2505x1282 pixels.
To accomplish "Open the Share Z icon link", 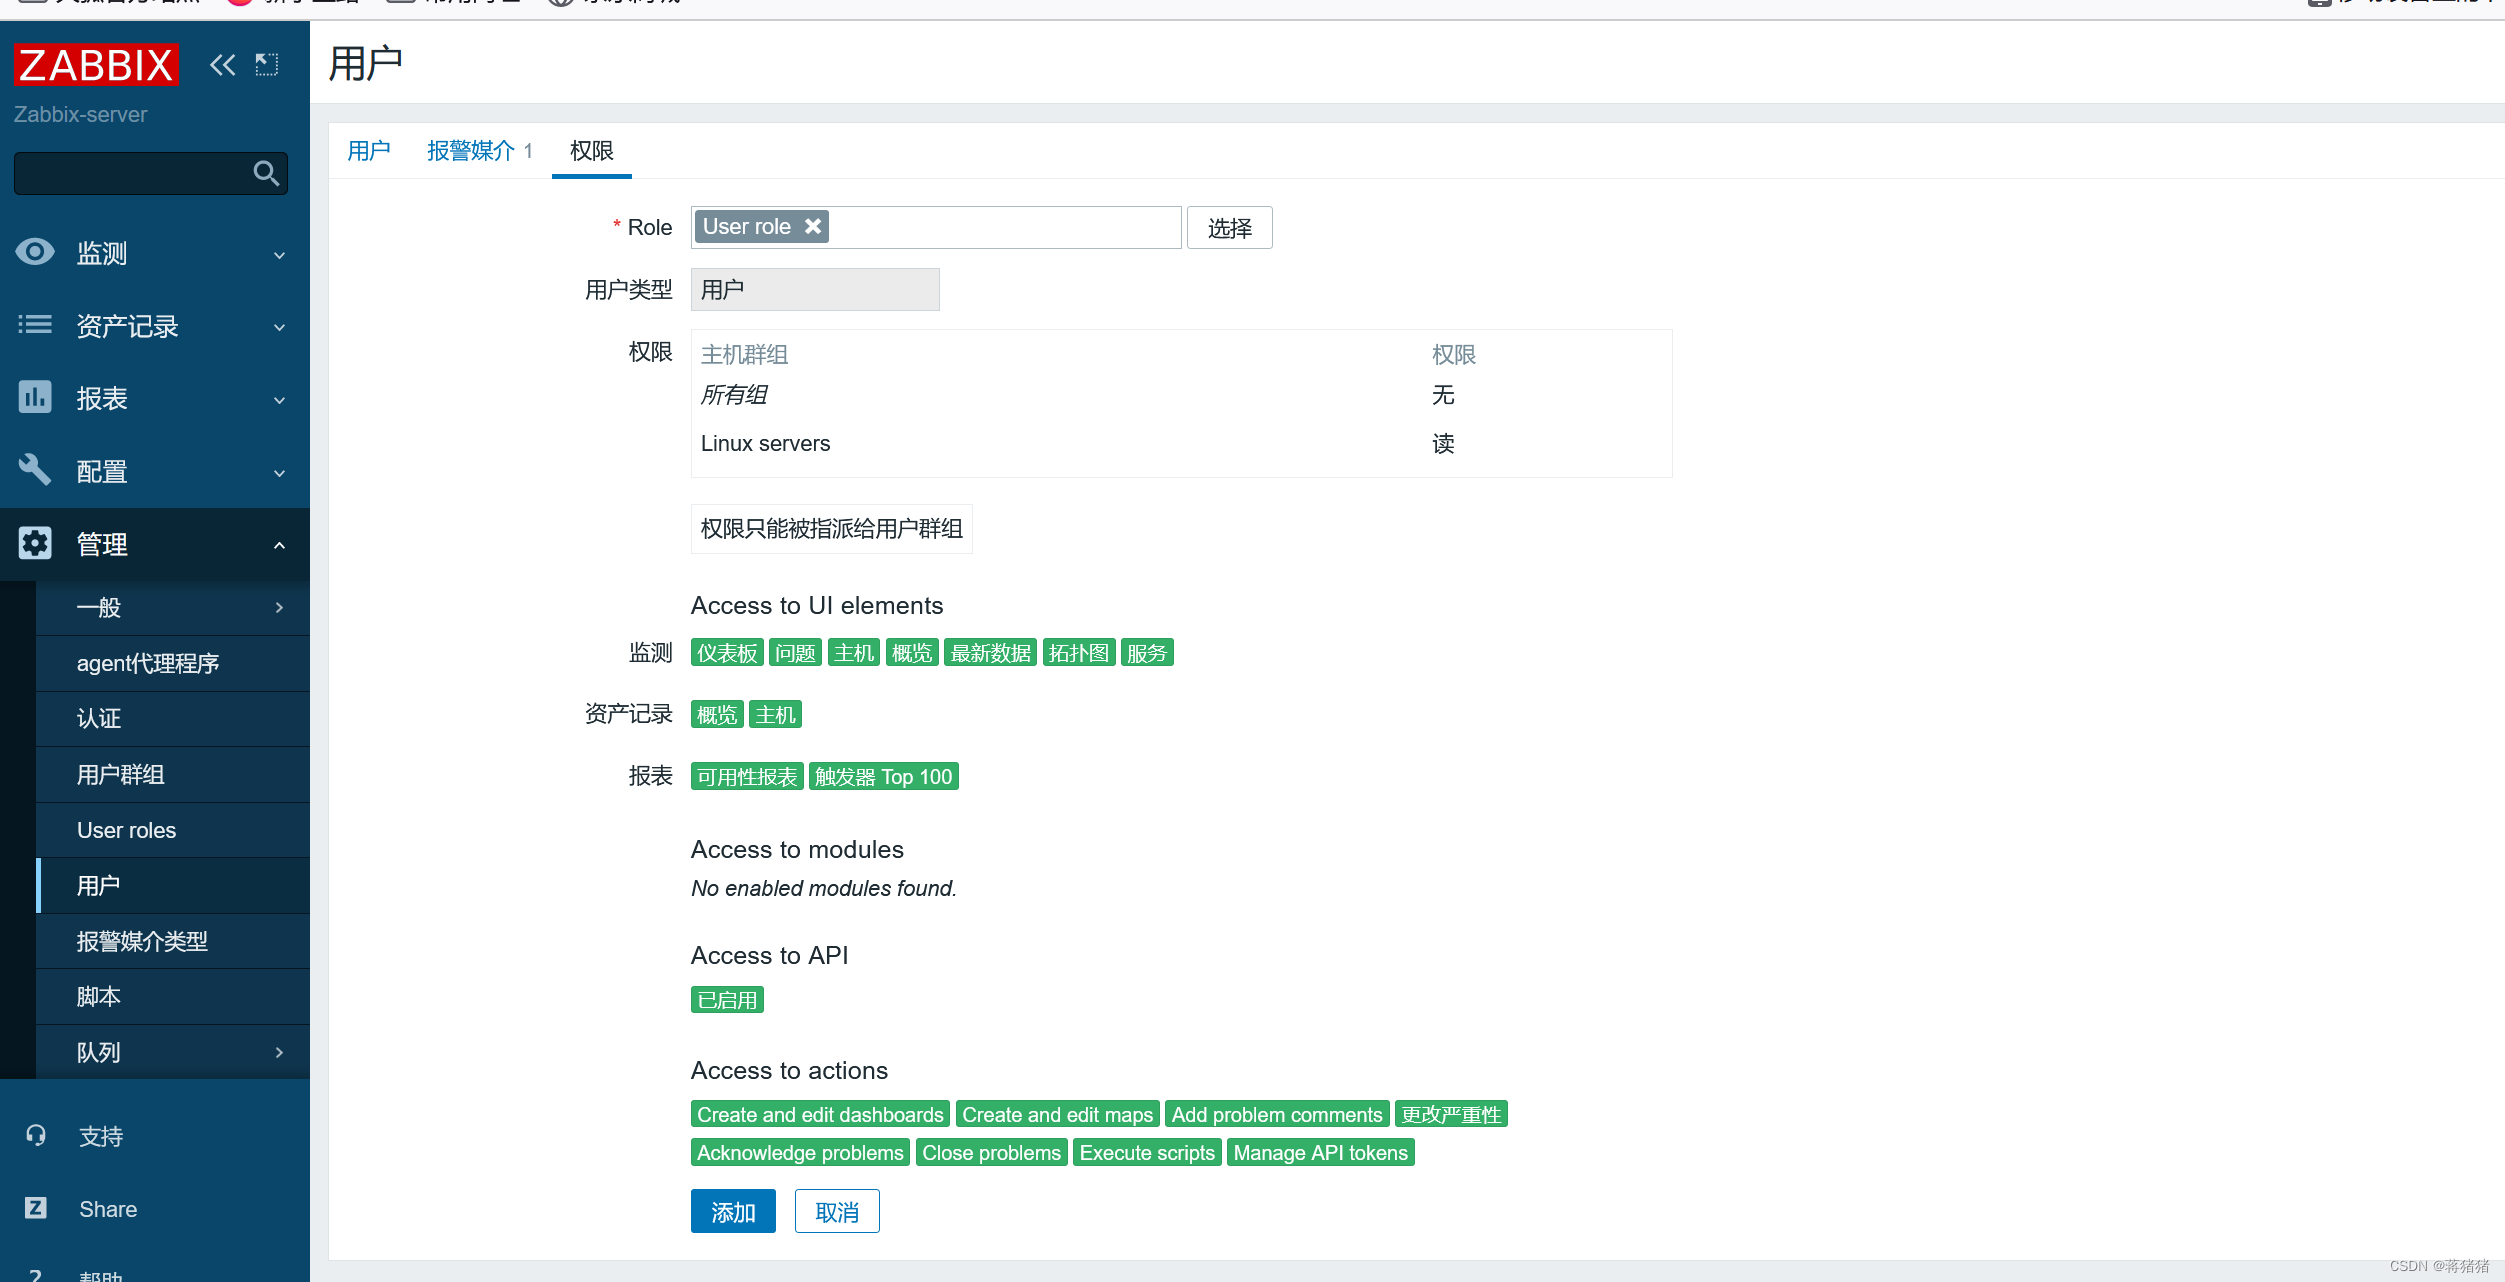I will (36, 1208).
